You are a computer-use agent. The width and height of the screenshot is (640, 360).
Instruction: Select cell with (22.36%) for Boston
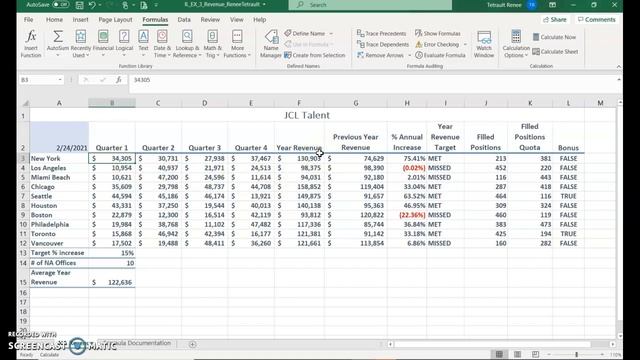point(407,215)
